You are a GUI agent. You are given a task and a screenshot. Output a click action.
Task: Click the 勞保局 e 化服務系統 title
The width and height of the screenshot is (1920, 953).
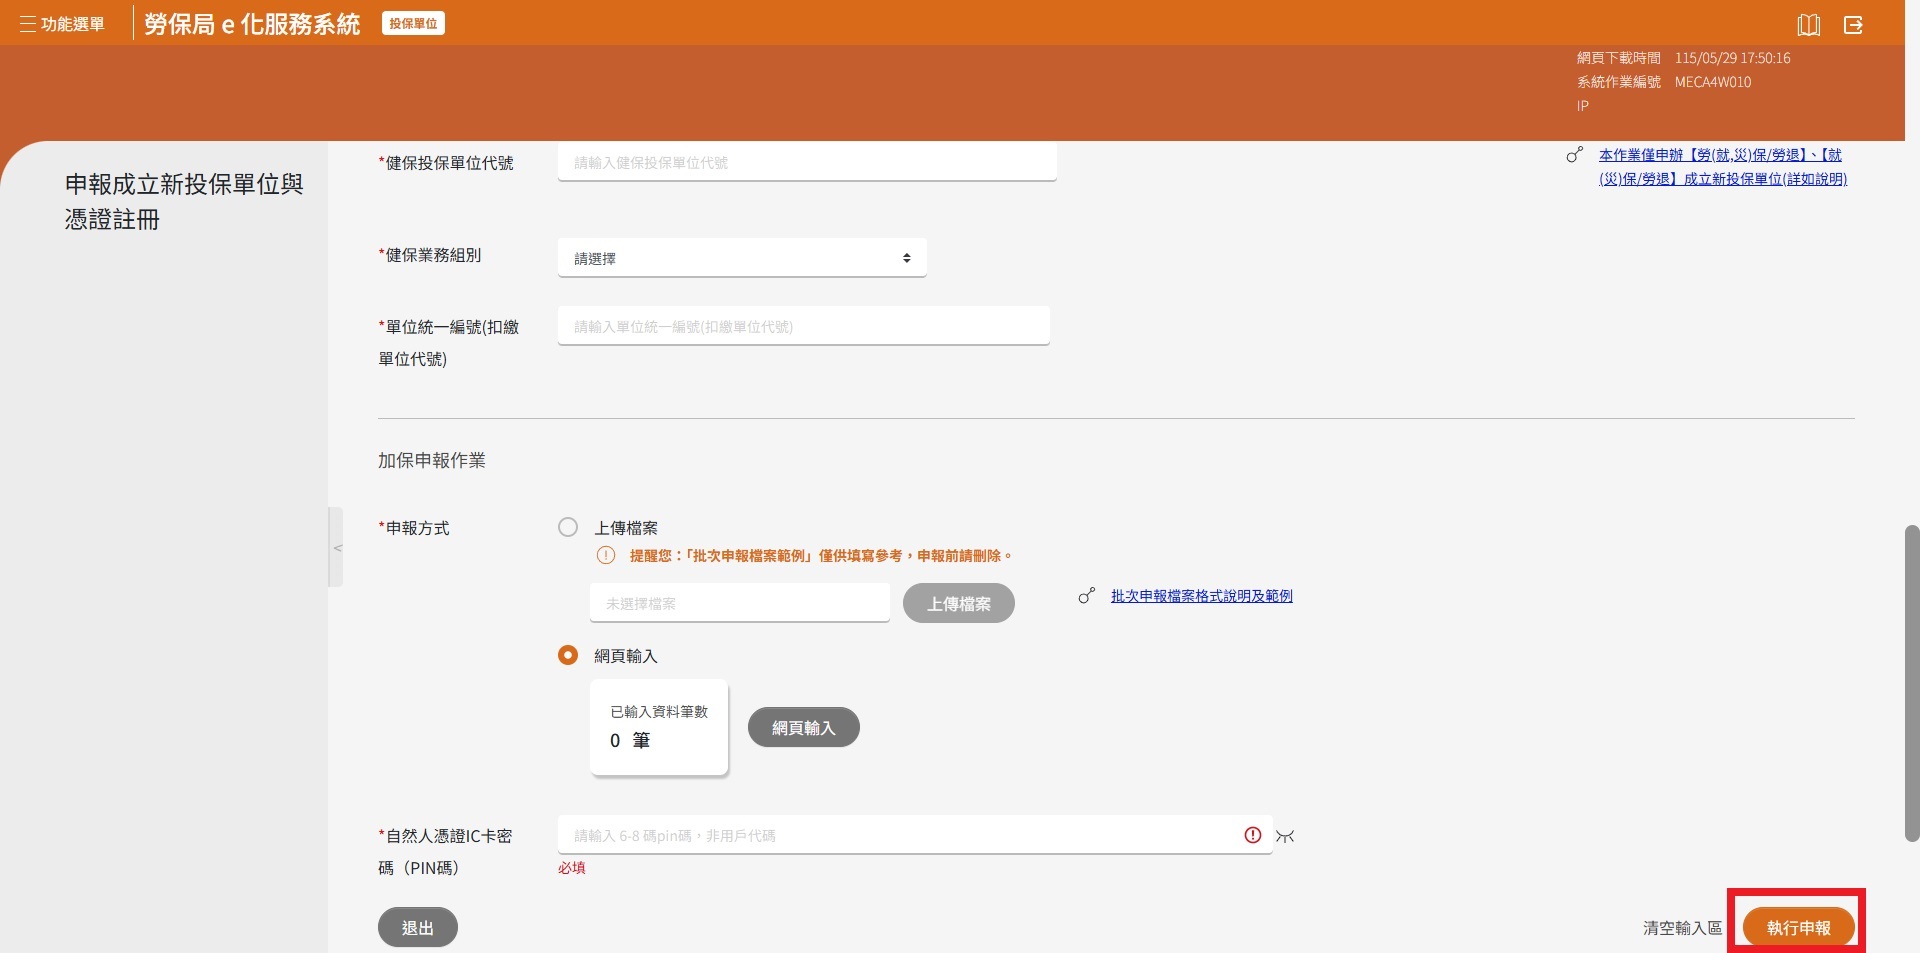point(252,24)
